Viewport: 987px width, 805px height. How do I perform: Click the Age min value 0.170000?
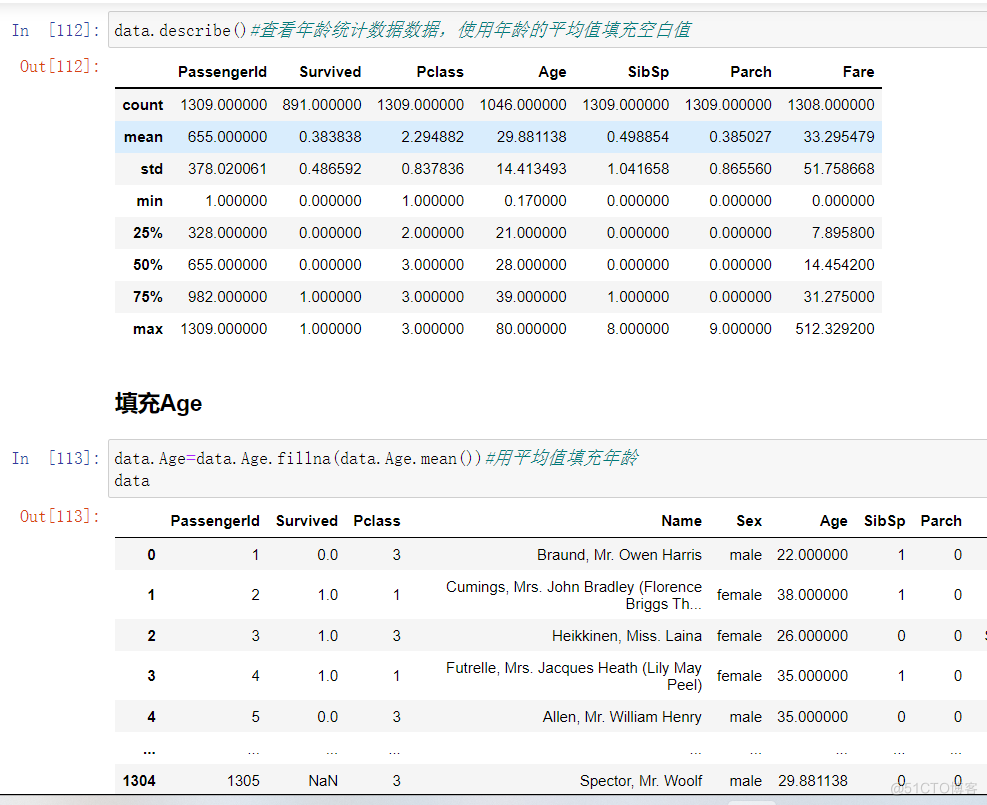pos(535,201)
